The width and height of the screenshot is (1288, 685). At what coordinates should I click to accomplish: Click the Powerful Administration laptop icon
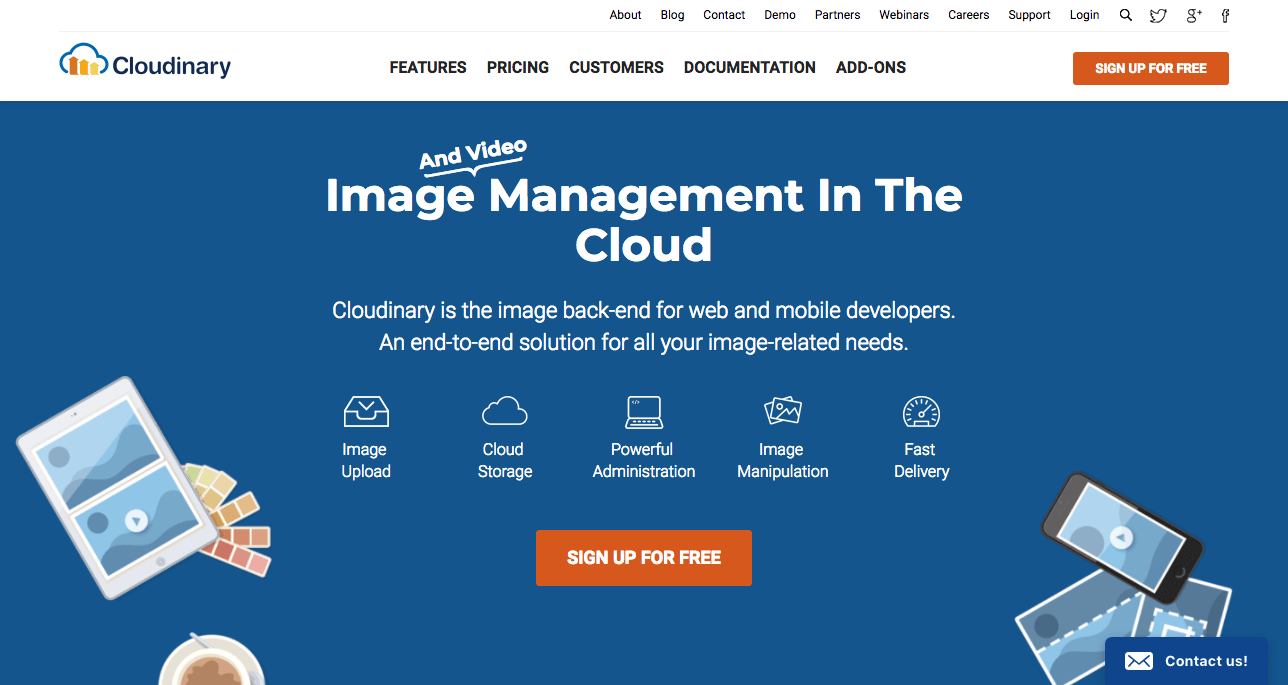[x=643, y=411]
